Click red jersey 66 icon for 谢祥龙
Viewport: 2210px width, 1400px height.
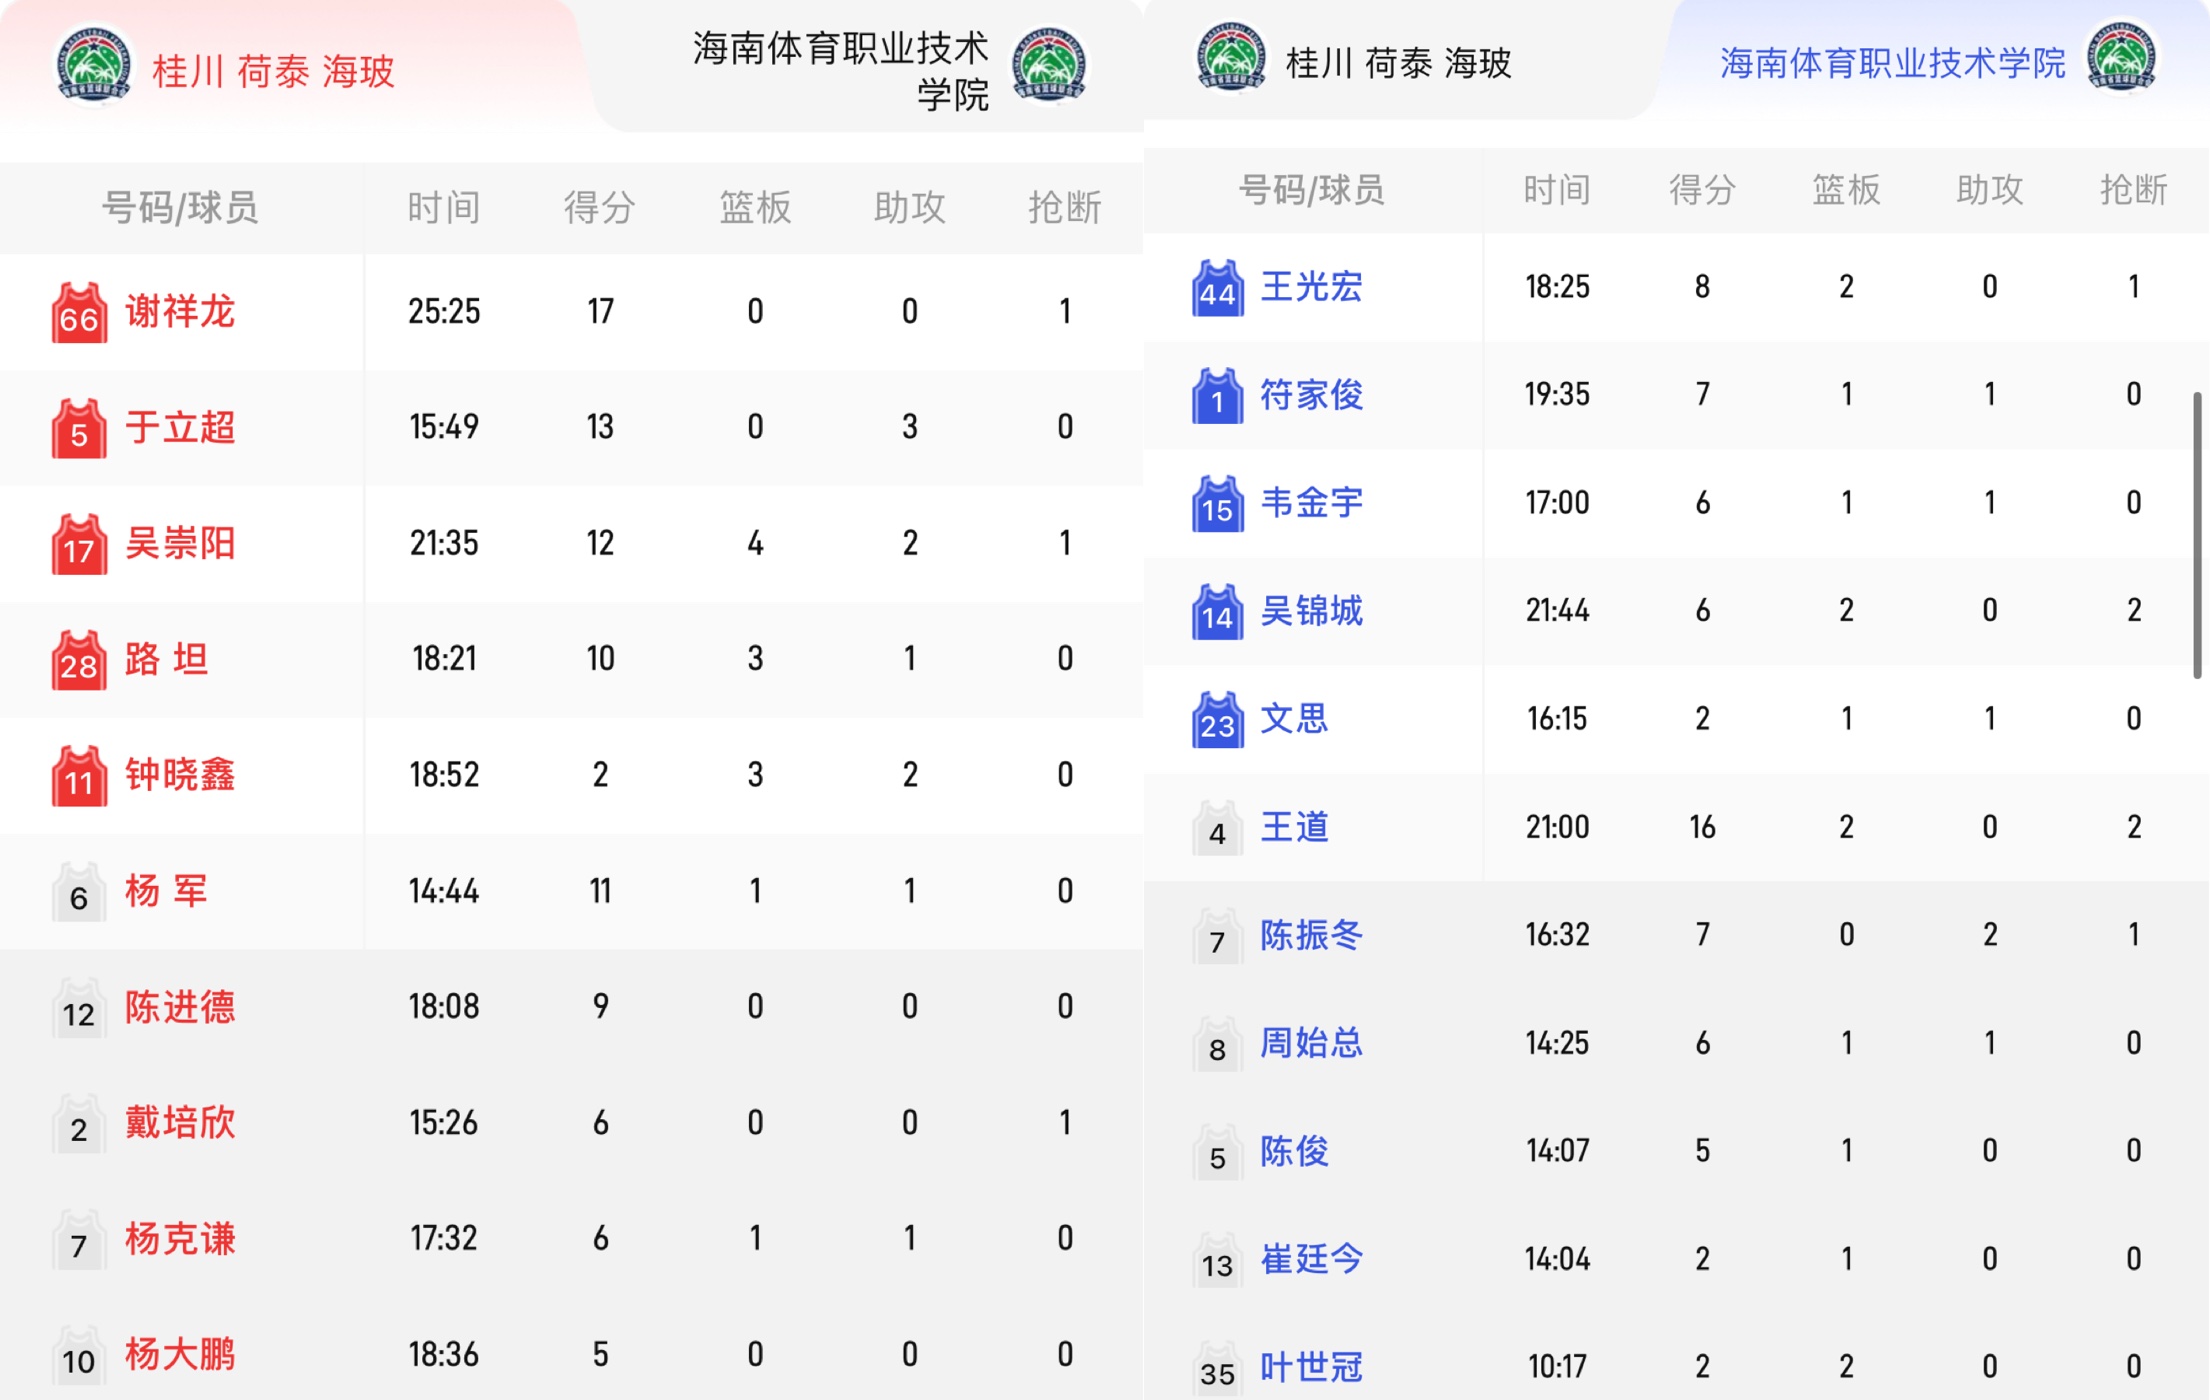tap(79, 313)
